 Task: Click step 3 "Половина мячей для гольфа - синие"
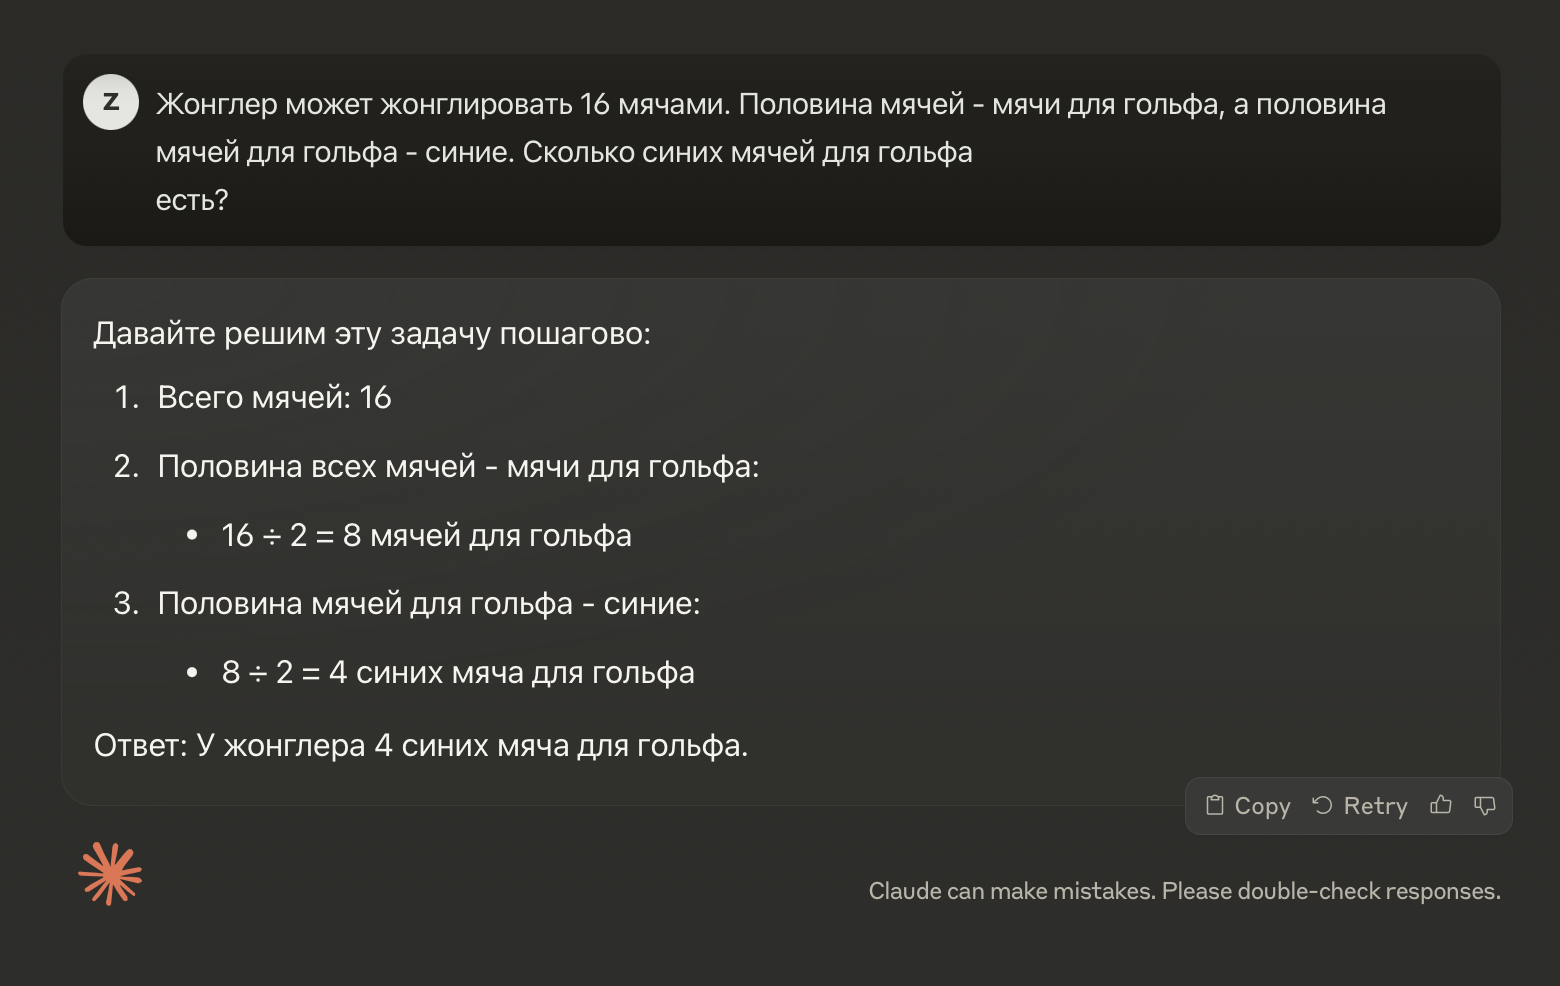pyautogui.click(x=428, y=603)
